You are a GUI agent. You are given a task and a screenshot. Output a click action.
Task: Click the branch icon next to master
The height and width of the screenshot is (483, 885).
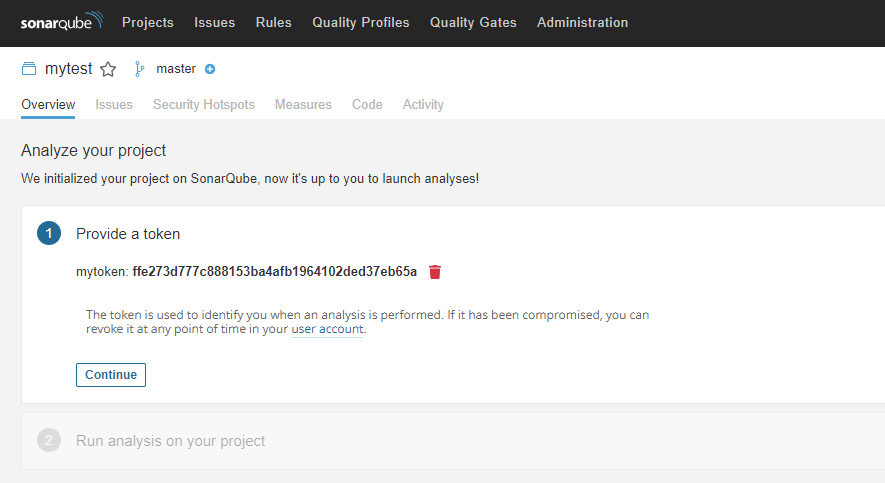139,69
